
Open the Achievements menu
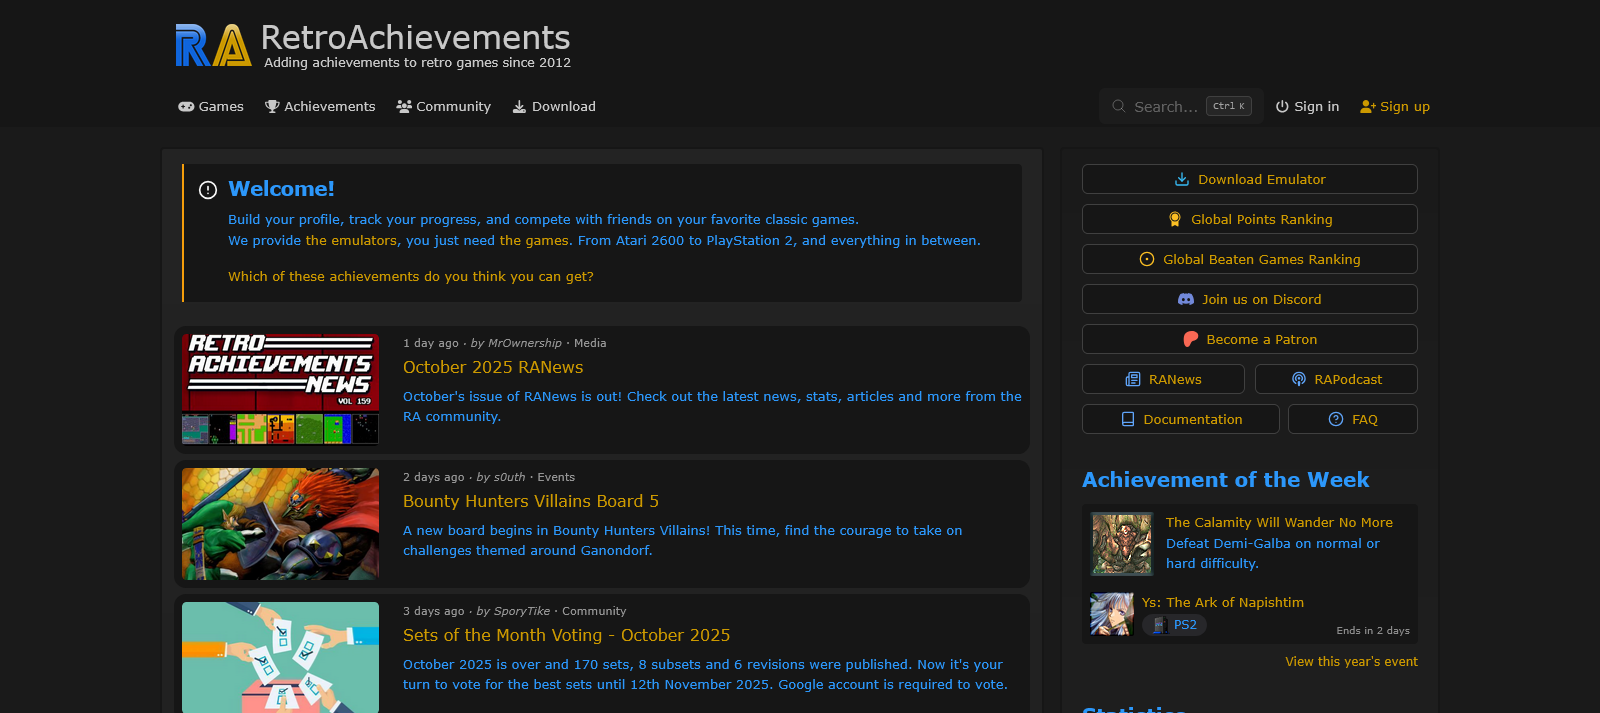[320, 107]
